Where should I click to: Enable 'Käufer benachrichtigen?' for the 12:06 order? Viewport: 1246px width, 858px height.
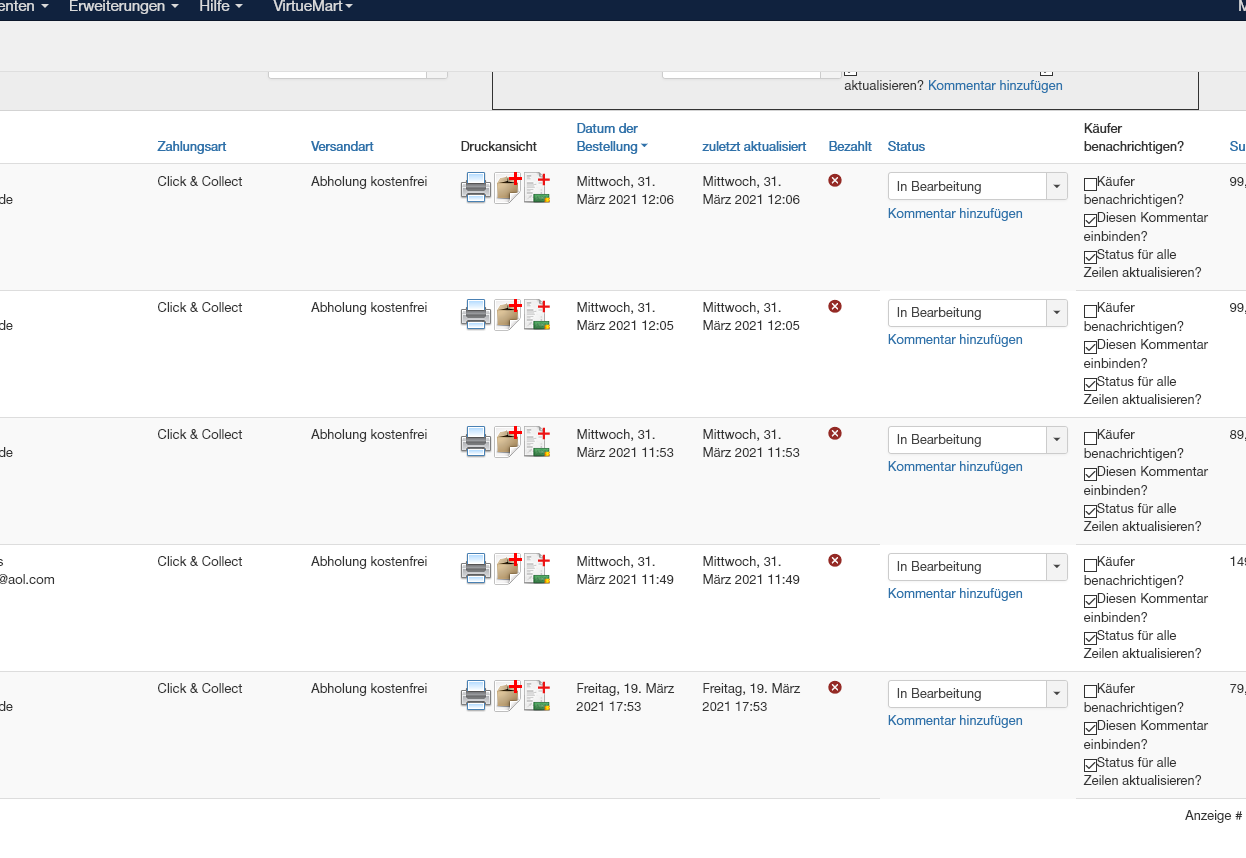click(x=1090, y=184)
